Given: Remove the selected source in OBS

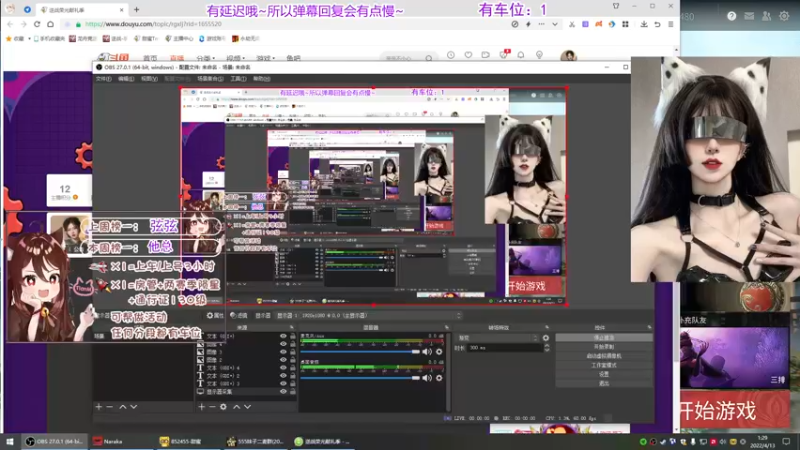Looking at the screenshot, I should click(x=212, y=407).
